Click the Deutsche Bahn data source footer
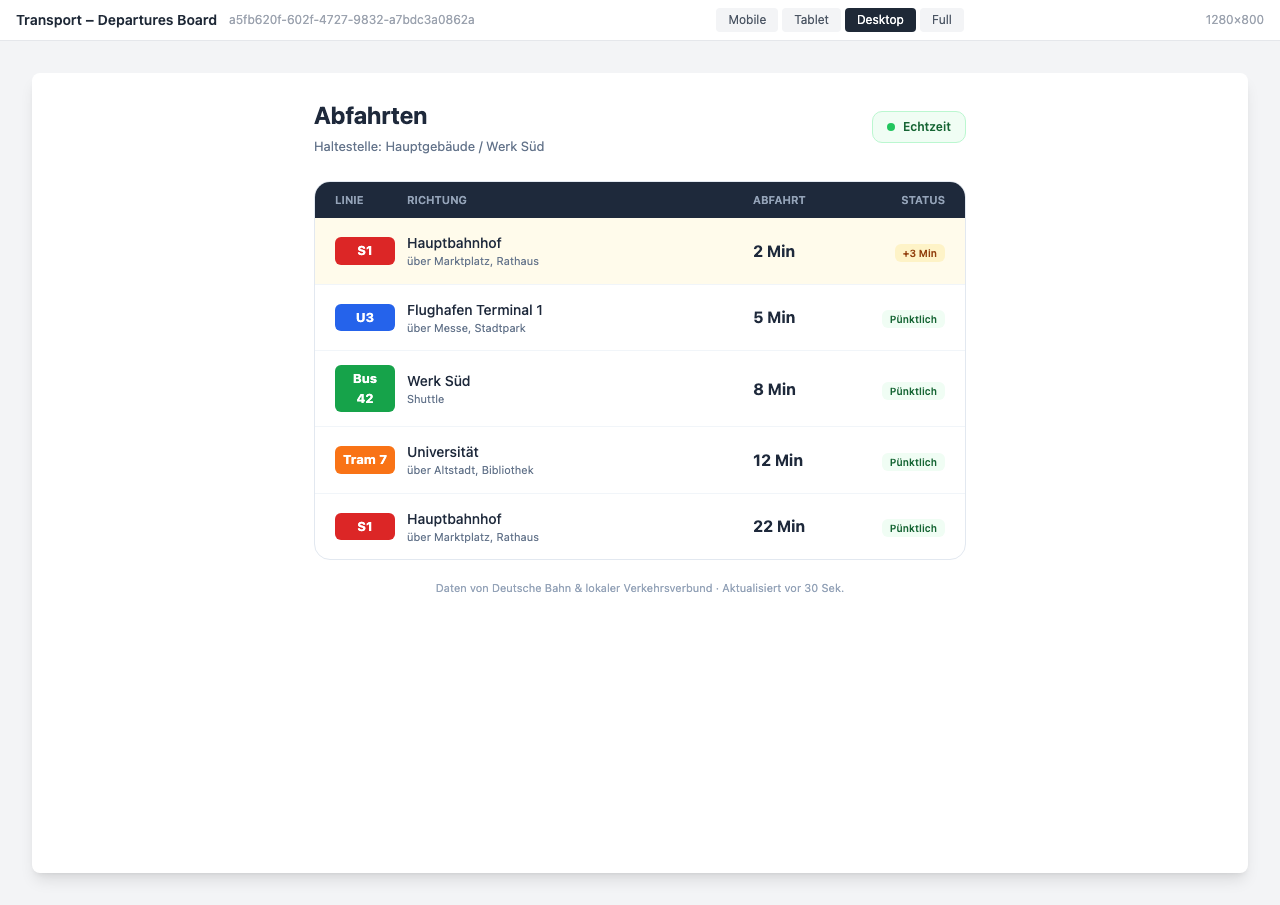 pos(639,588)
